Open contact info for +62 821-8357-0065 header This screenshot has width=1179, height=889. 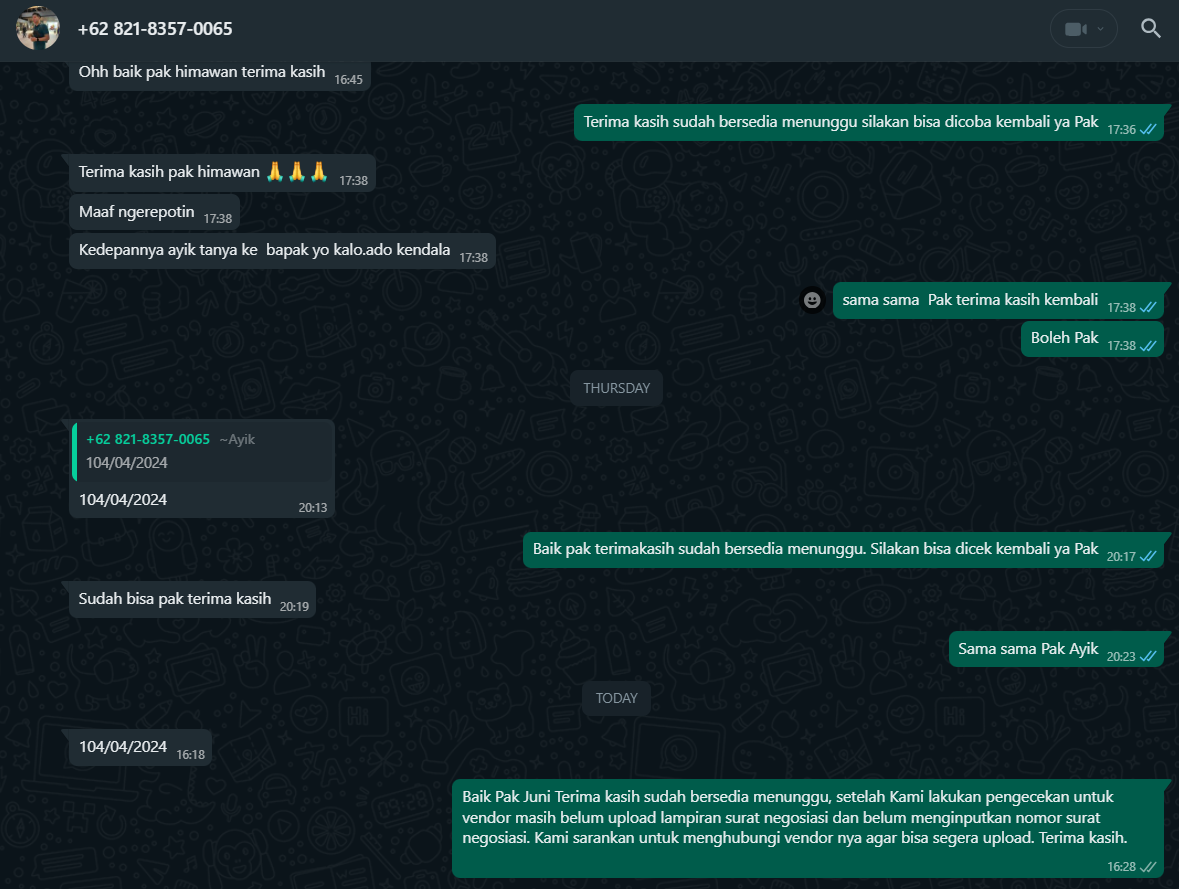pyautogui.click(x=155, y=29)
